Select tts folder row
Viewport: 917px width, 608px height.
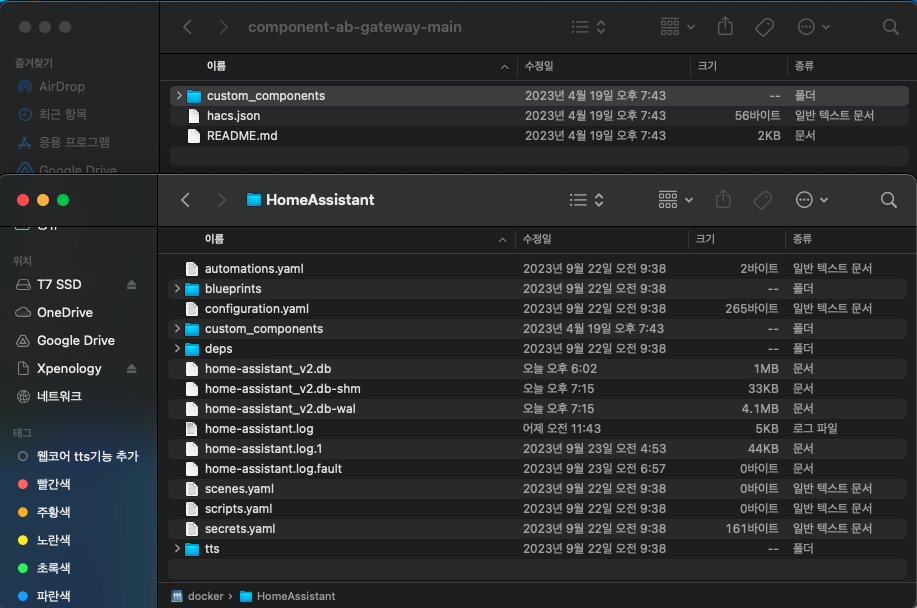point(536,548)
